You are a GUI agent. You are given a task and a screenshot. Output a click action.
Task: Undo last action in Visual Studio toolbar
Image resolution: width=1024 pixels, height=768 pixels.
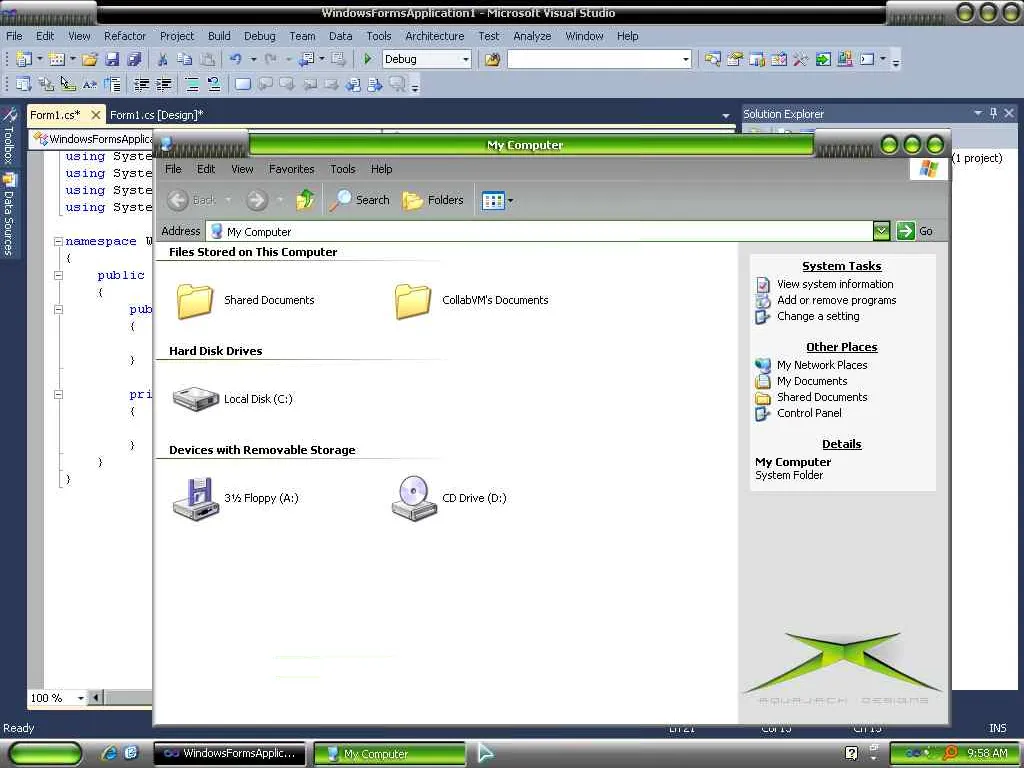click(x=236, y=59)
